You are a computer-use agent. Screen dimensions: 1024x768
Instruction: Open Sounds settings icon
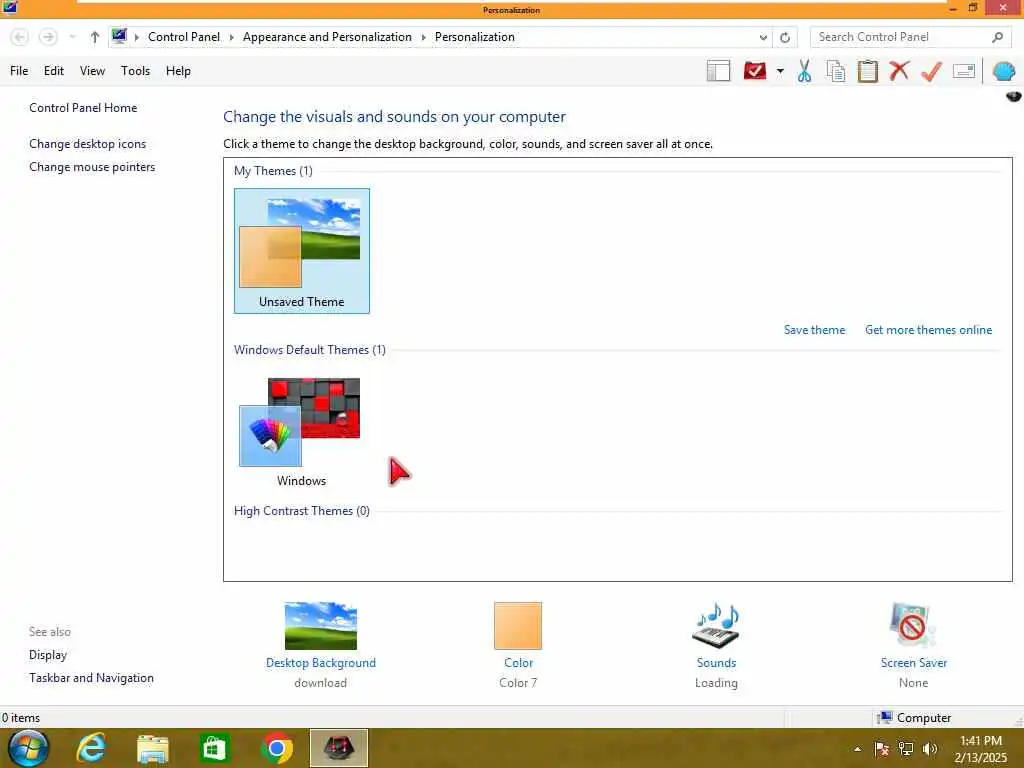[716, 626]
